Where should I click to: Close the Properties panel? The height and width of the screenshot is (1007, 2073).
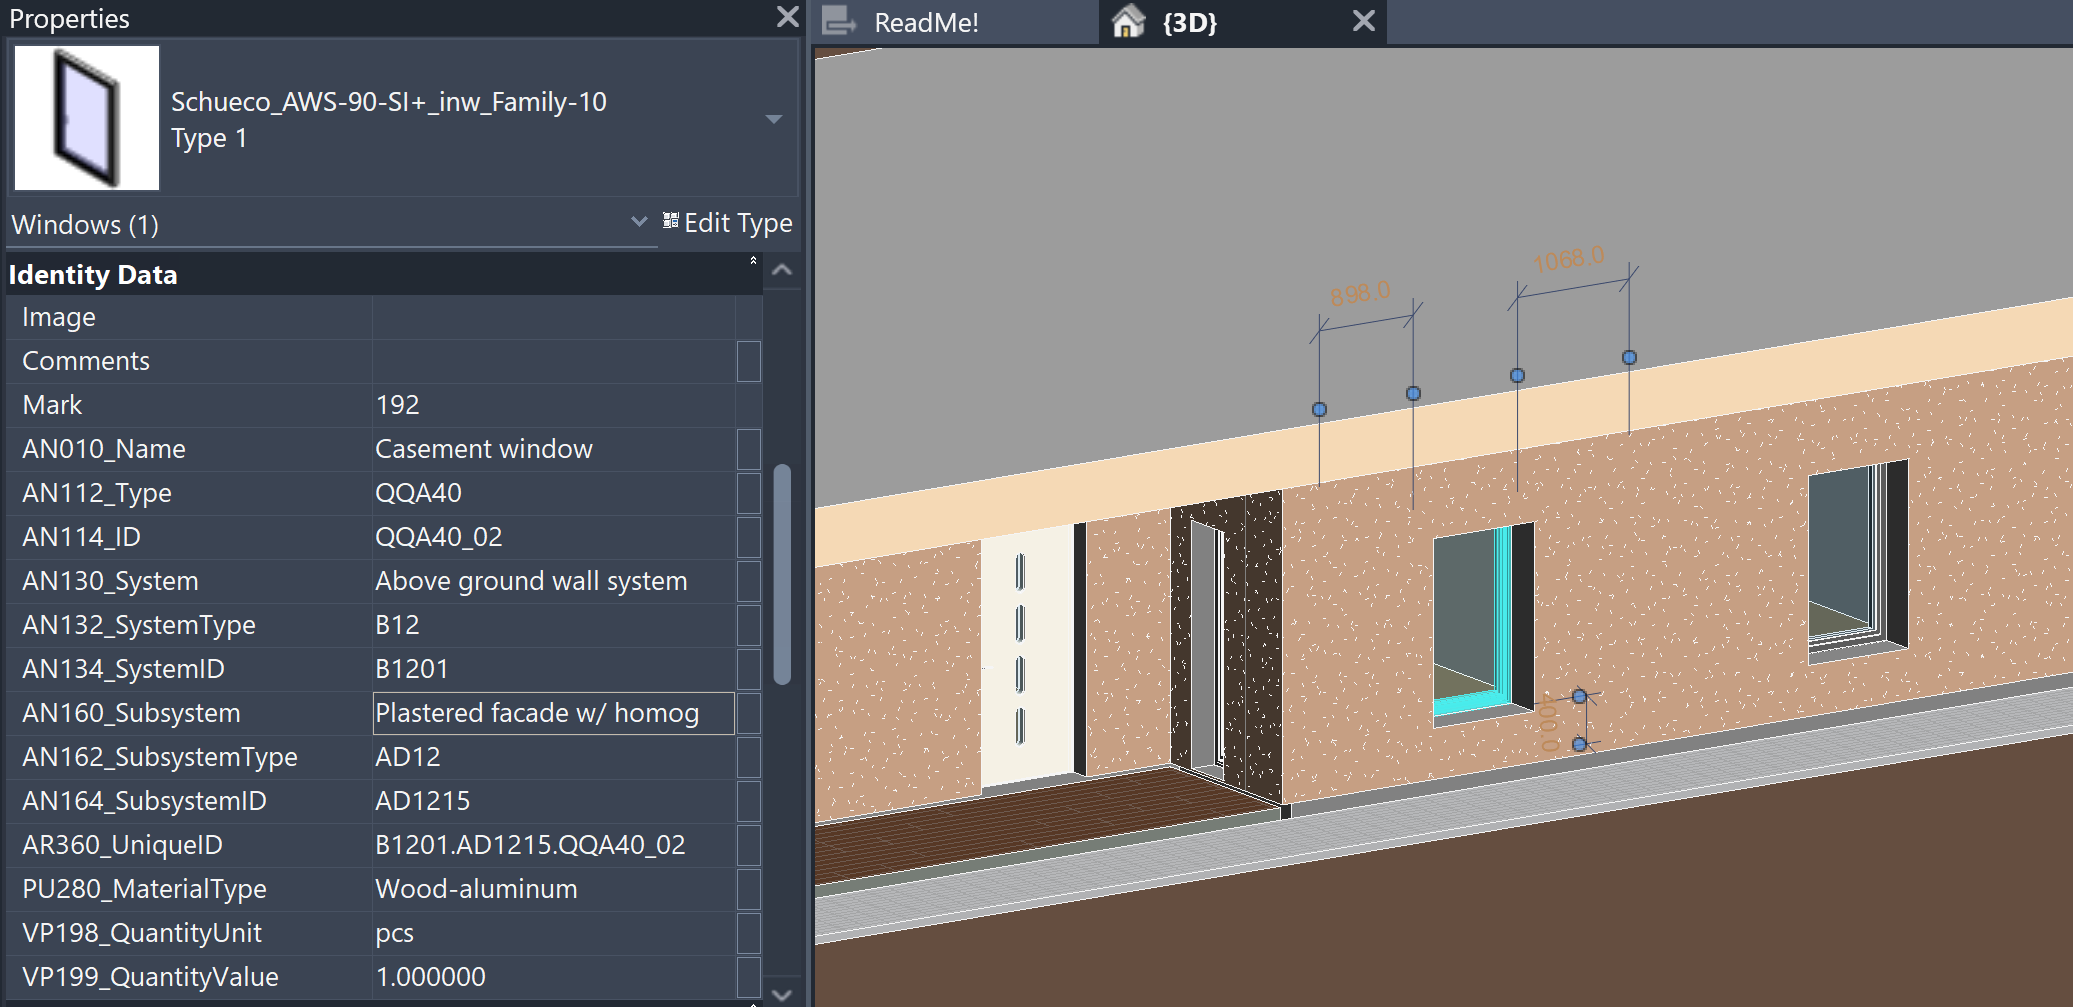tap(787, 17)
